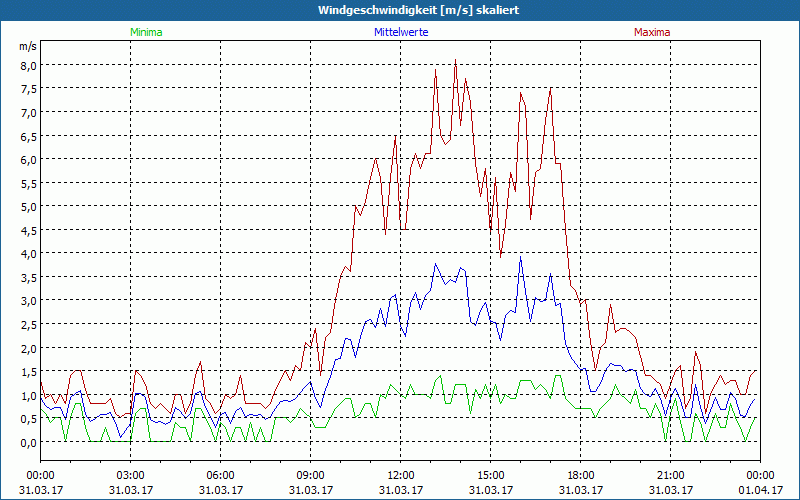Viewport: 800px width, 500px height.
Task: Click the Minima legend label
Action: tap(146, 32)
